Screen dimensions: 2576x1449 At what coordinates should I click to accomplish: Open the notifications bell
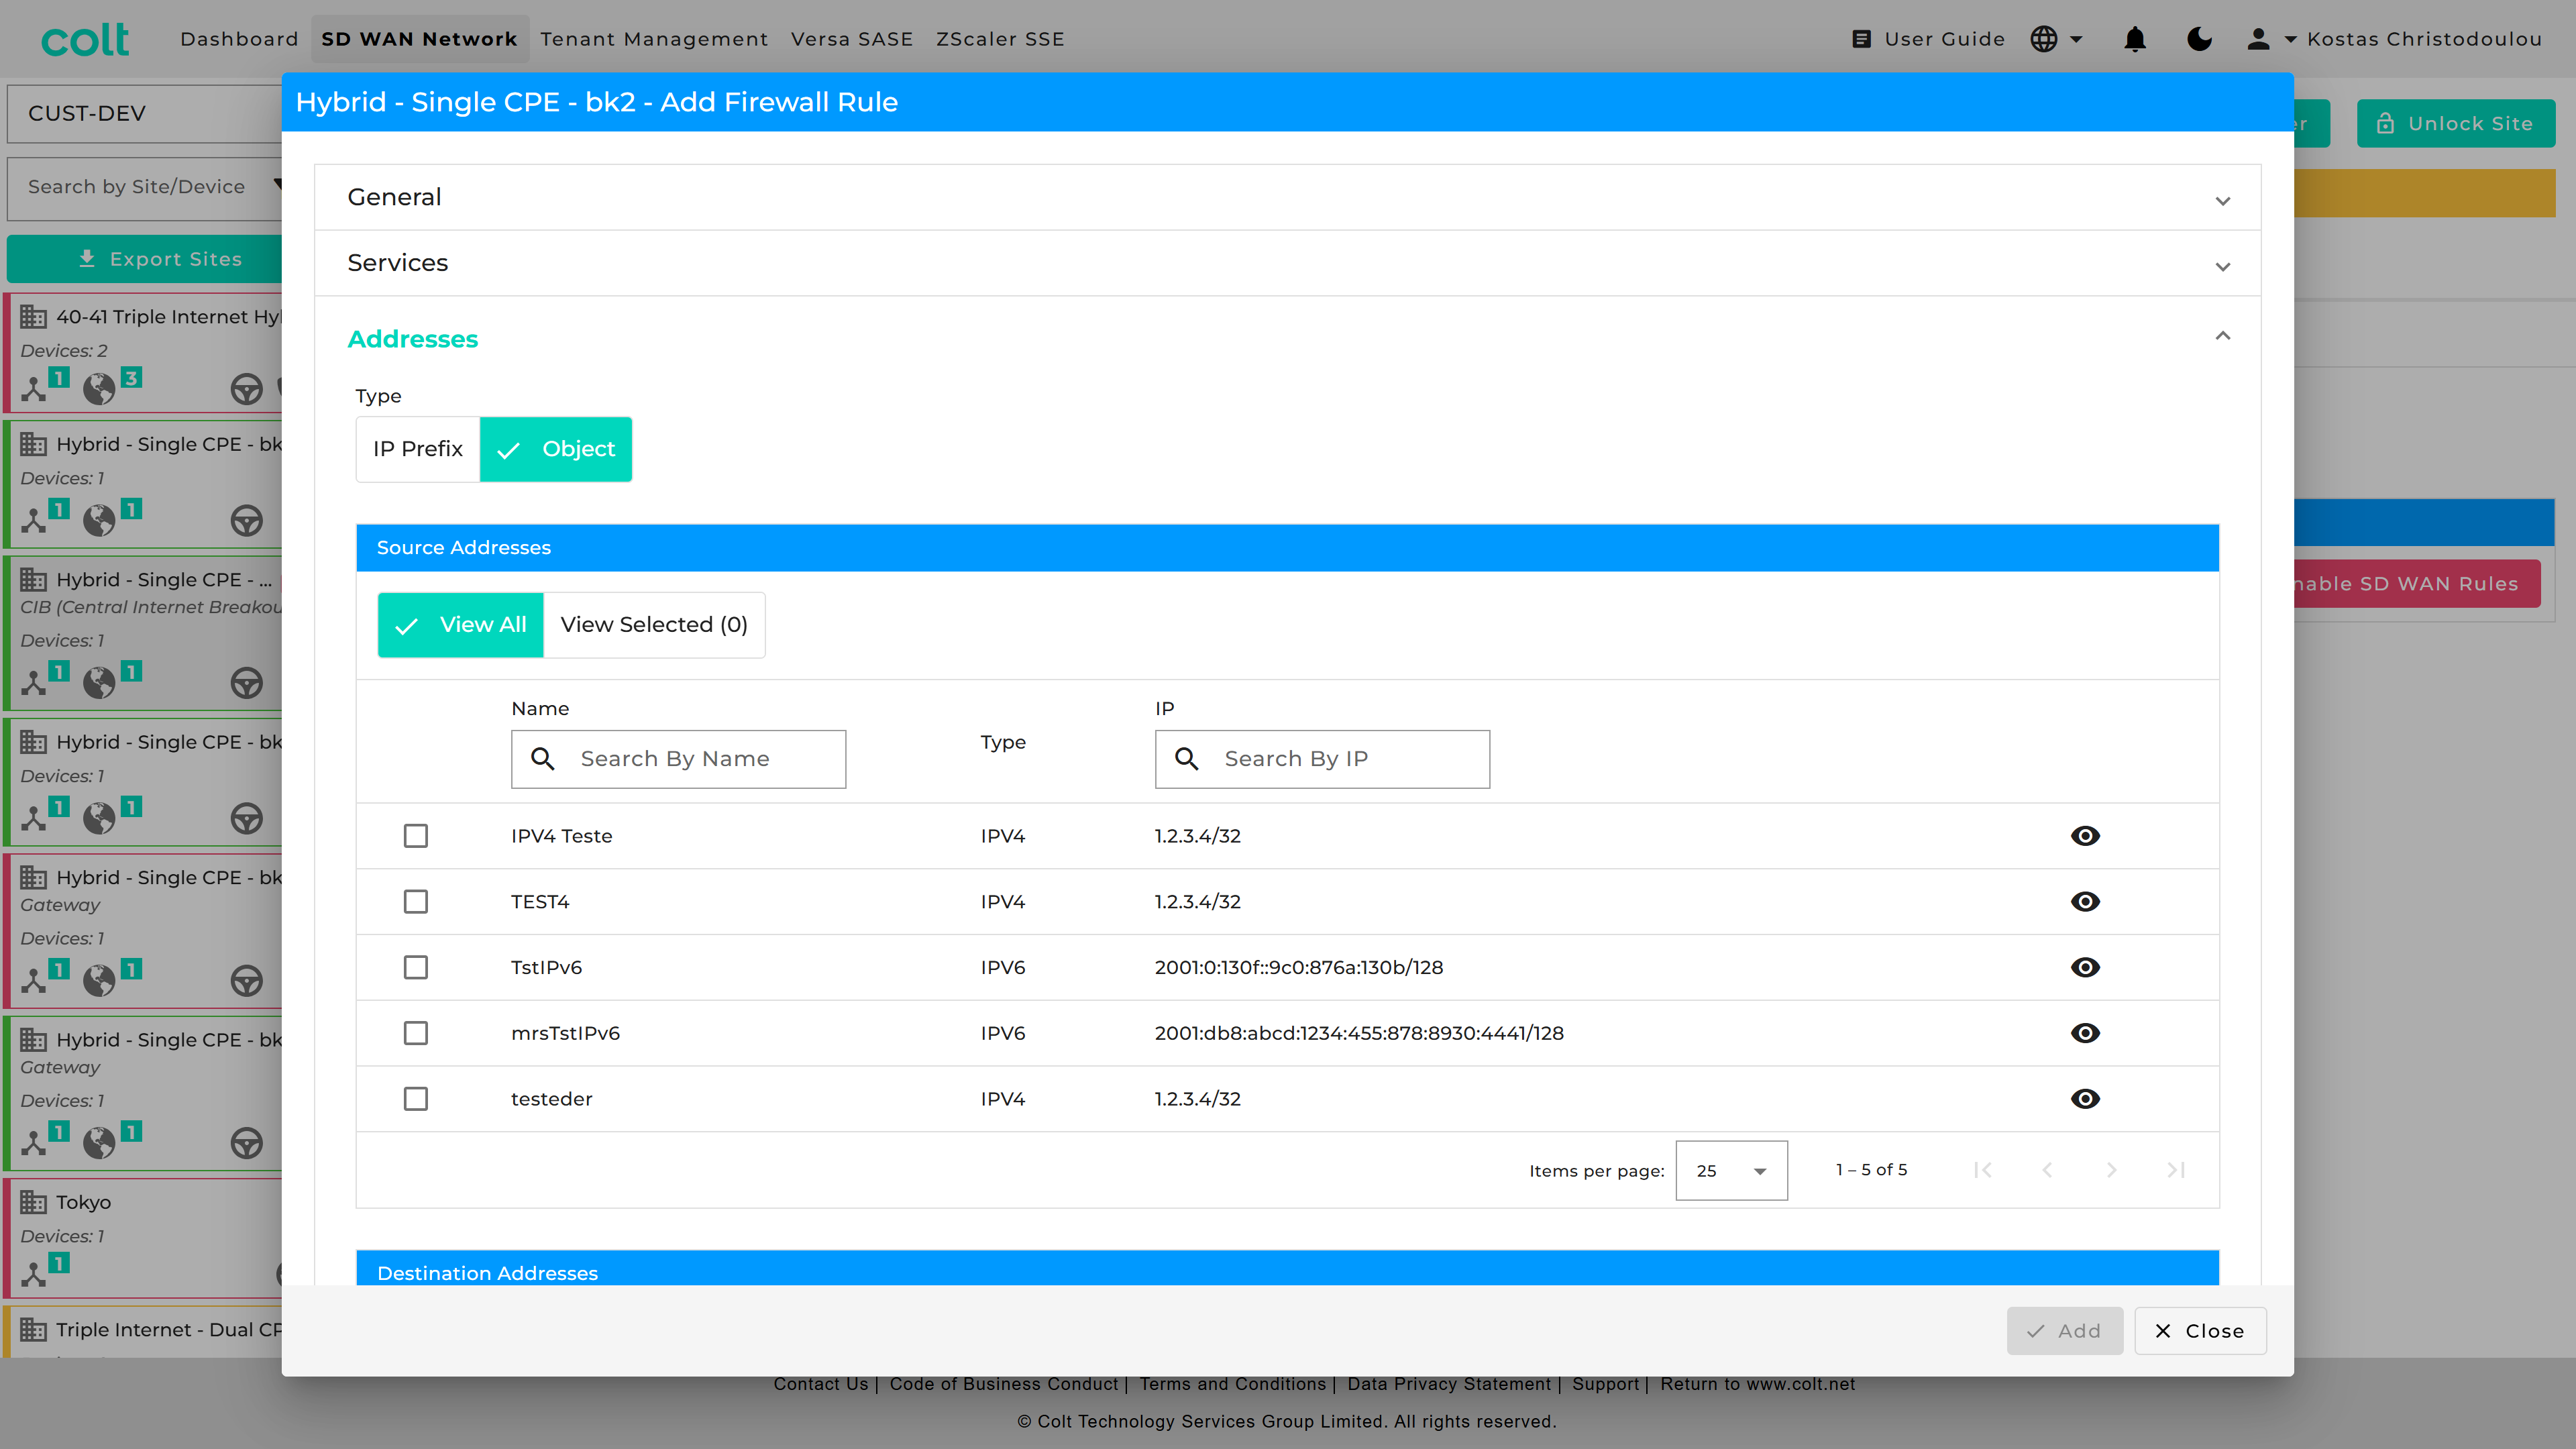(2135, 39)
